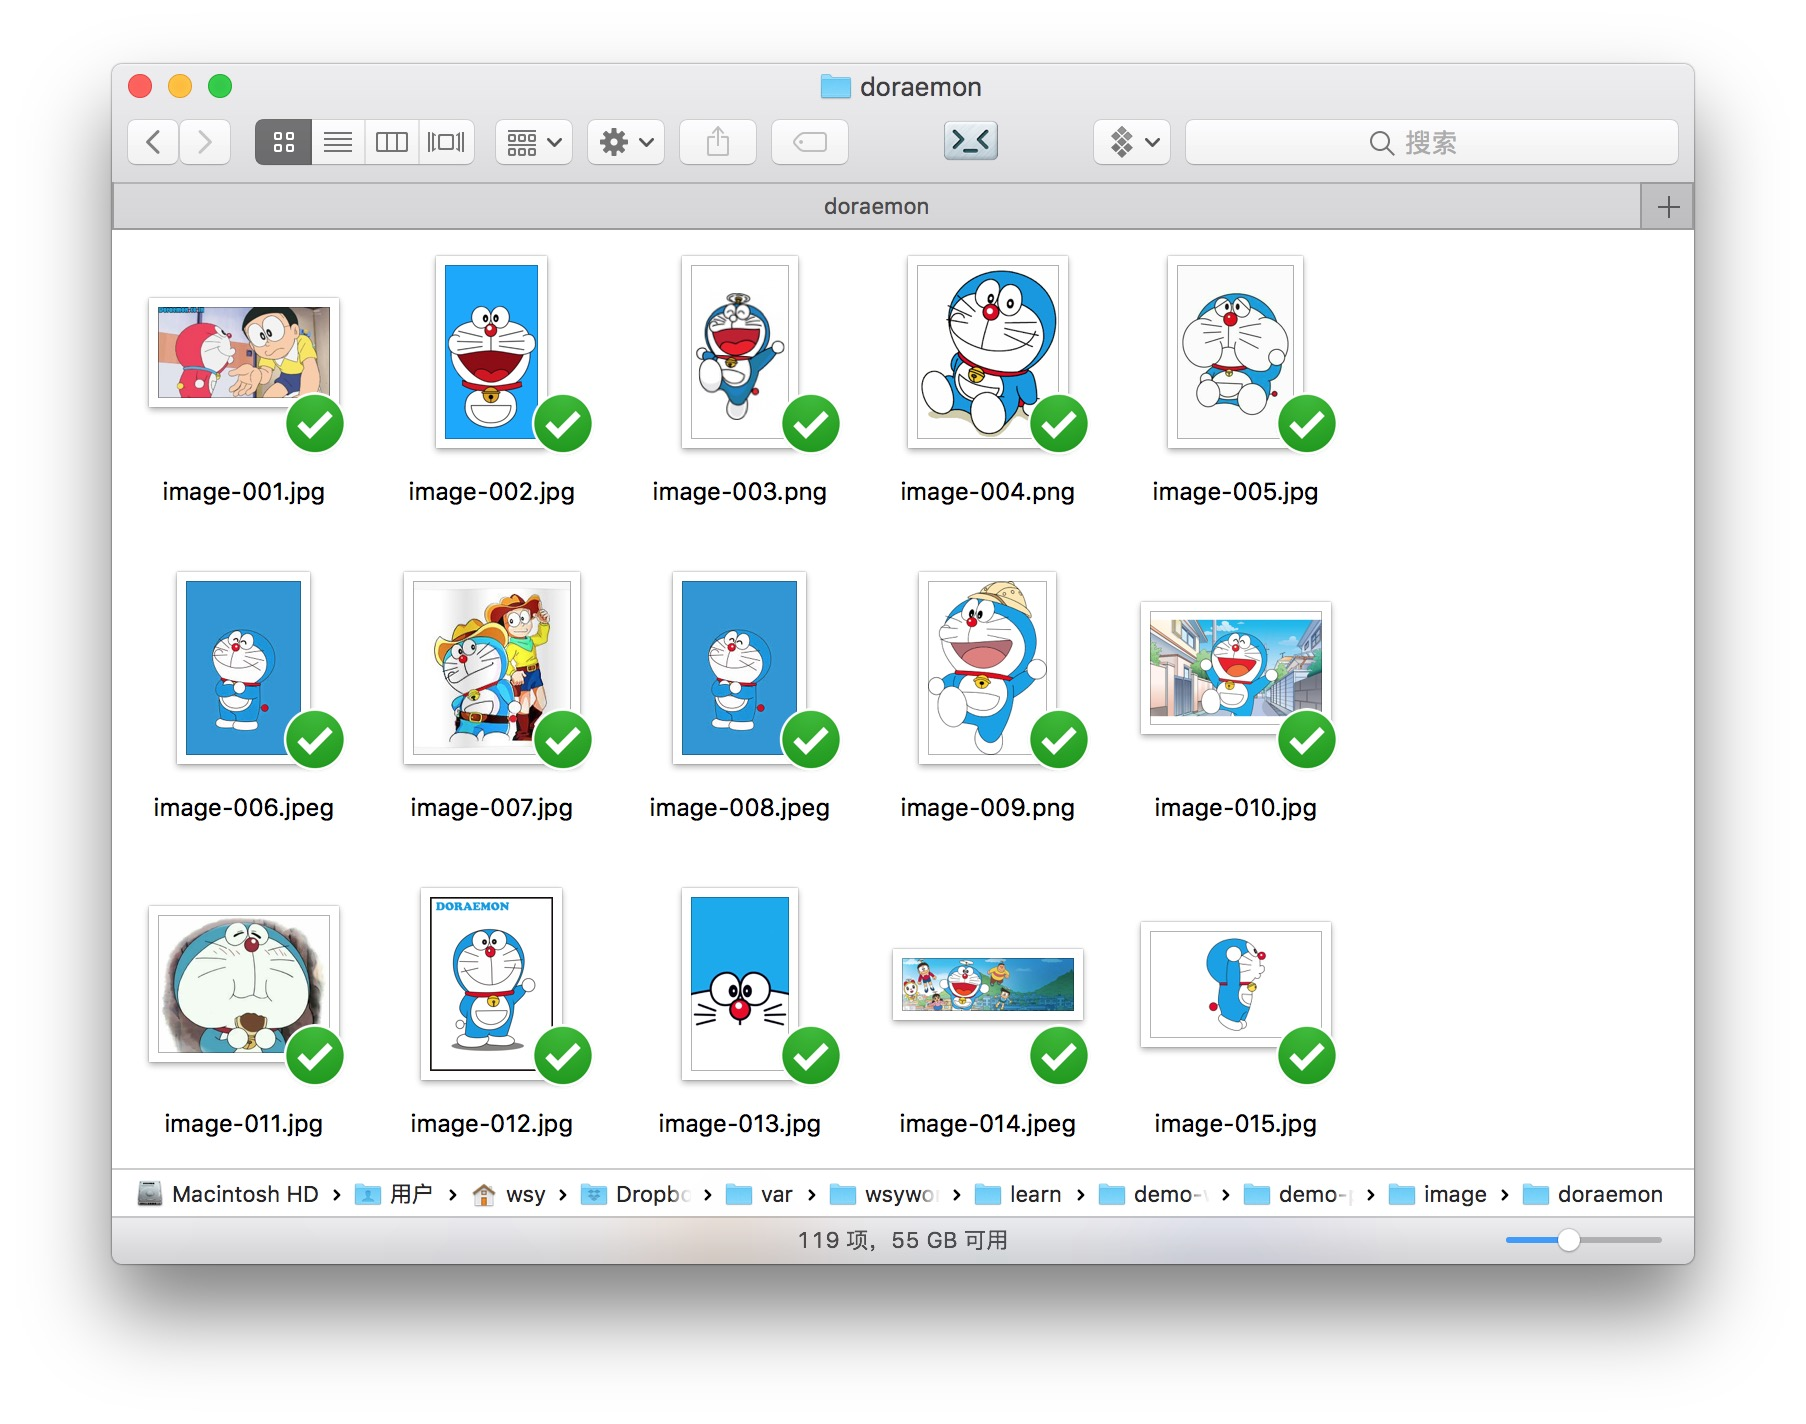The height and width of the screenshot is (1424, 1806).
Task: Click the icon size slider
Action: 1584,1240
